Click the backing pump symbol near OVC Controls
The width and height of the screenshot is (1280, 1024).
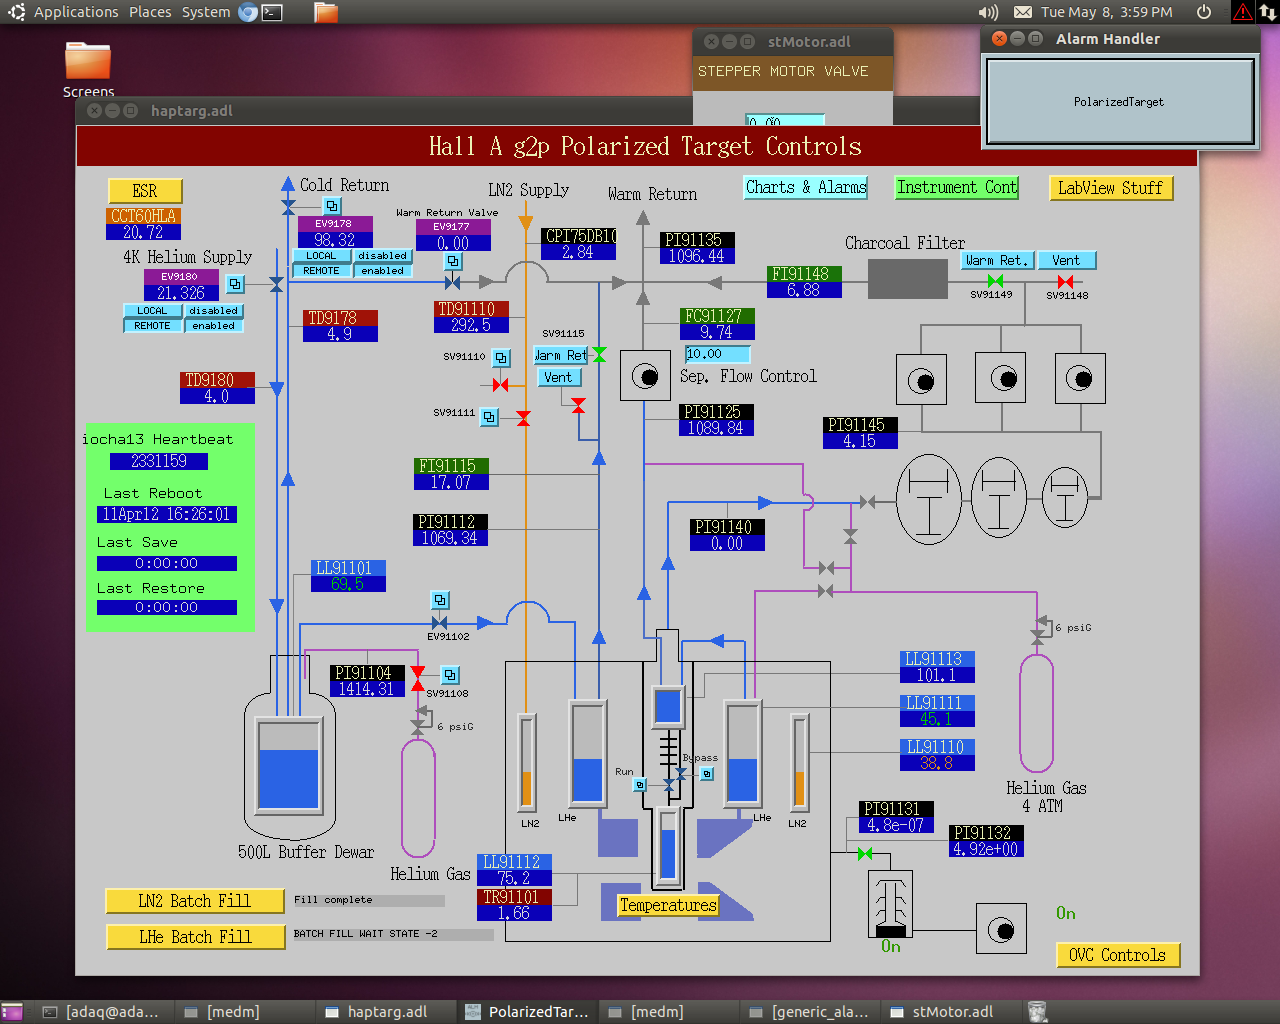pyautogui.click(x=1001, y=930)
